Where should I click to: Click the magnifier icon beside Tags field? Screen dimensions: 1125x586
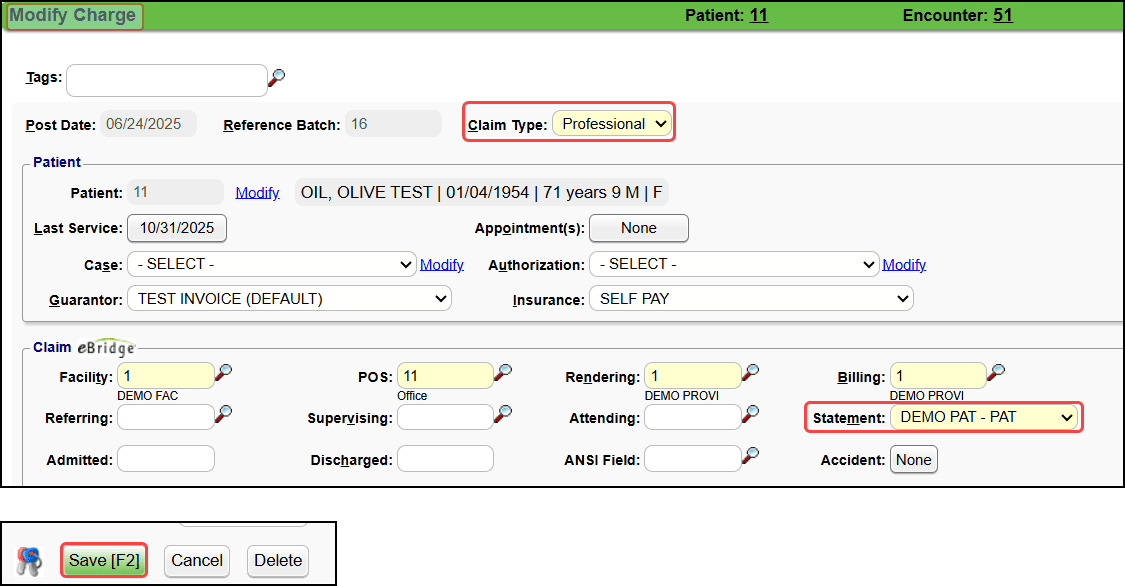tap(277, 76)
